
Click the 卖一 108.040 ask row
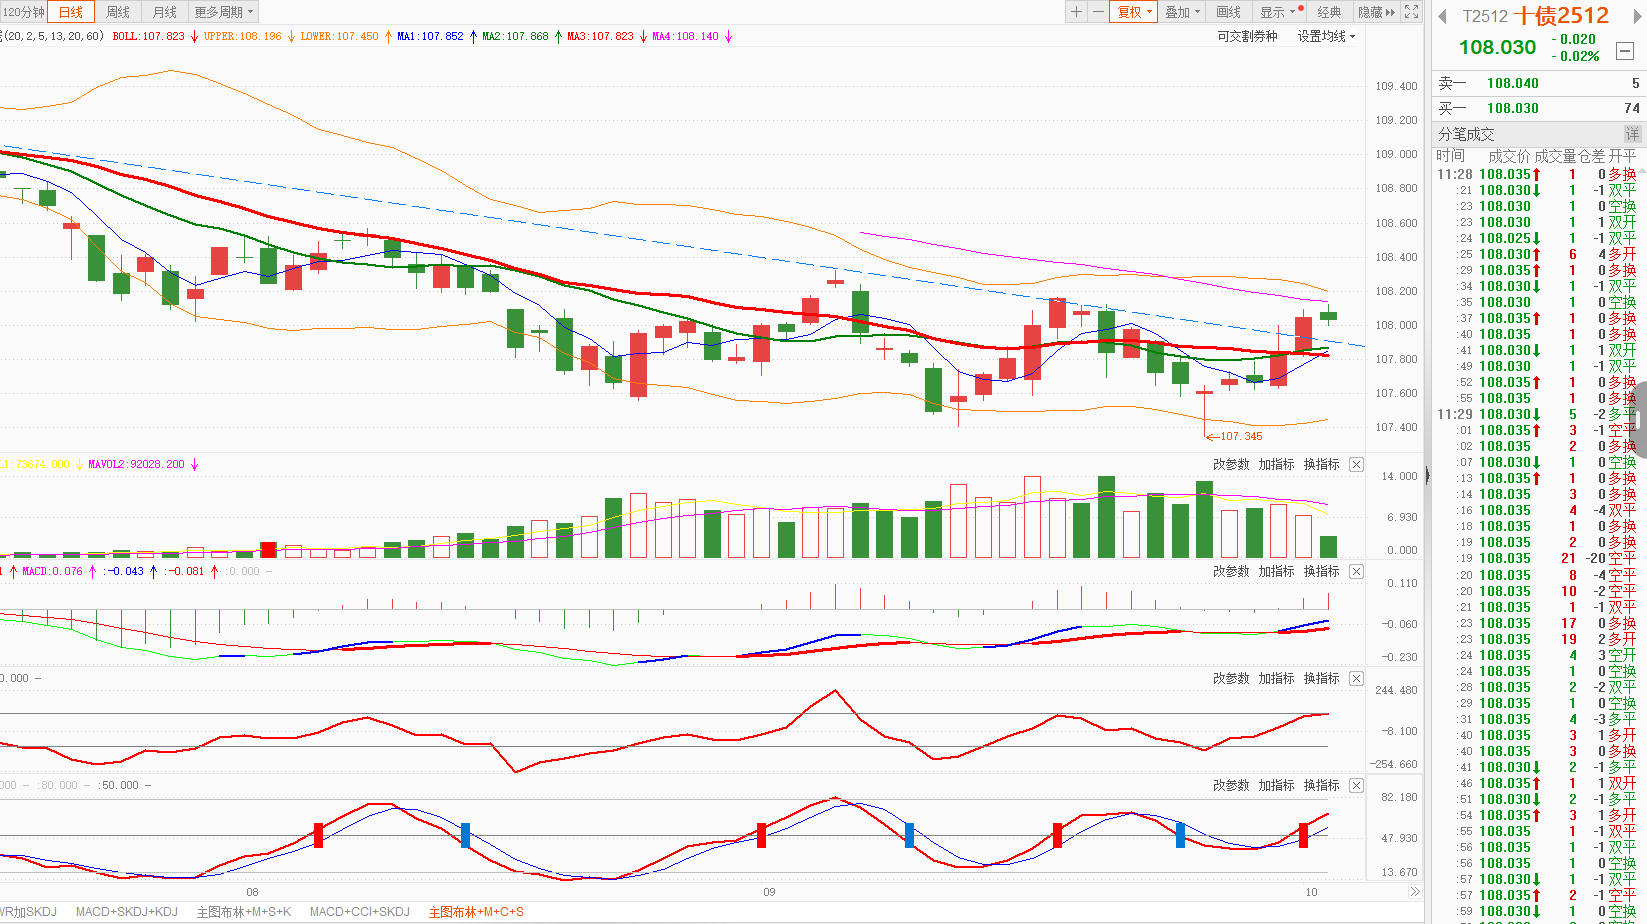(x=1539, y=83)
